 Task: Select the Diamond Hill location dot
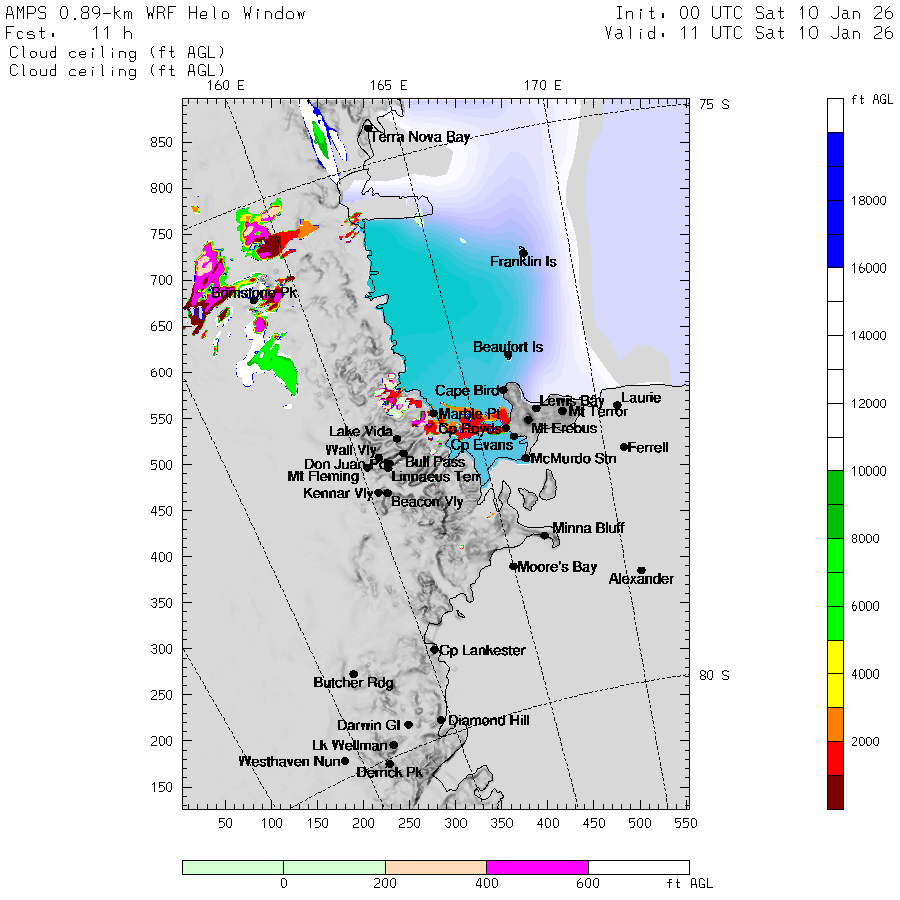tap(441, 719)
